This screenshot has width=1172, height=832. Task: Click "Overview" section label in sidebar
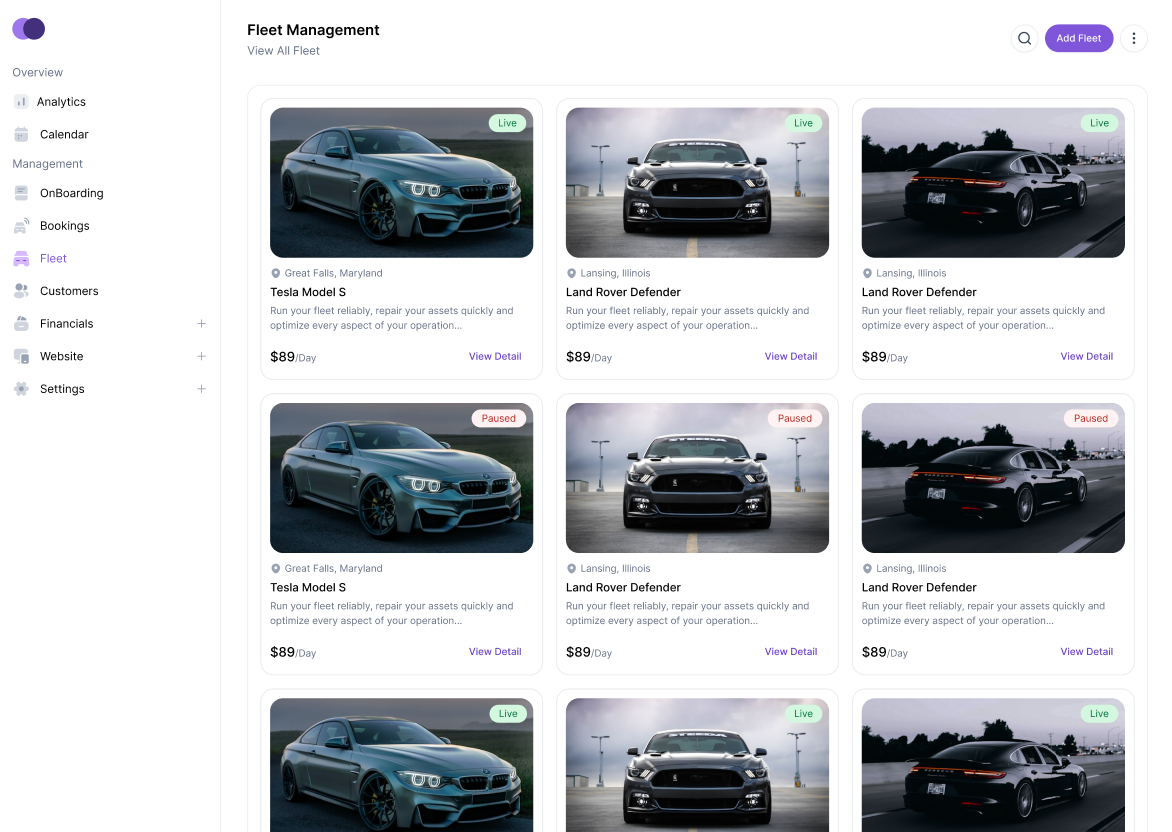[x=37, y=73]
